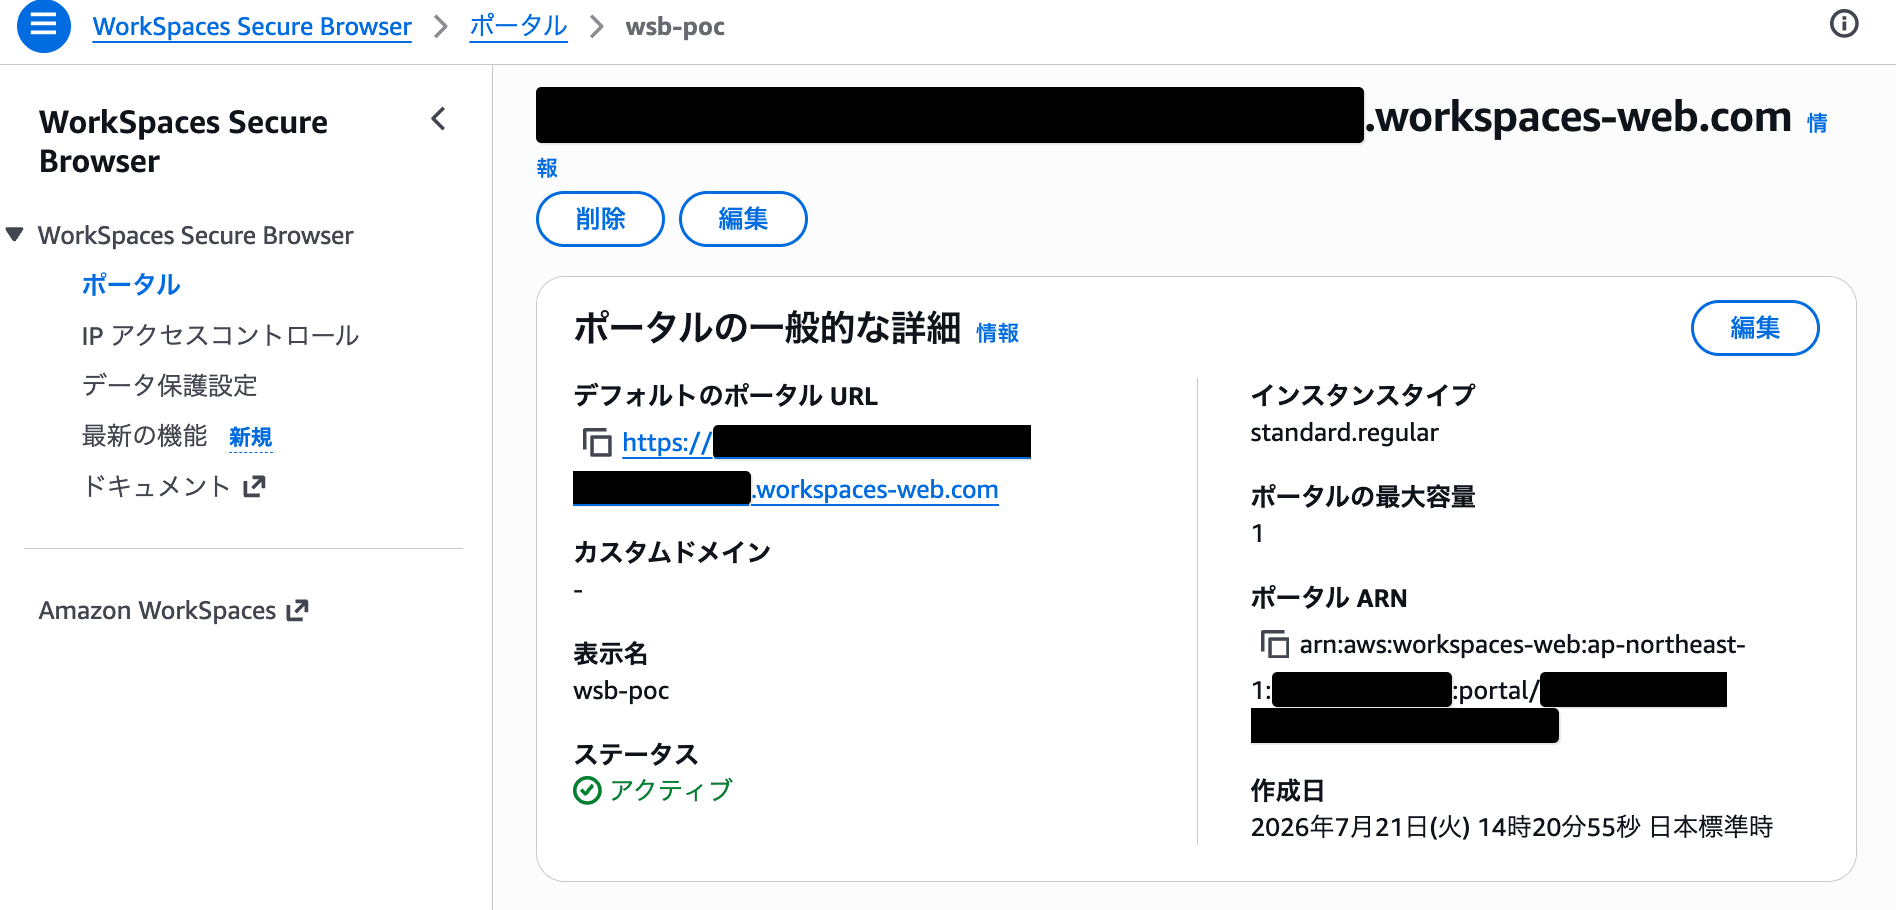Click the 削除 button

pyautogui.click(x=600, y=219)
